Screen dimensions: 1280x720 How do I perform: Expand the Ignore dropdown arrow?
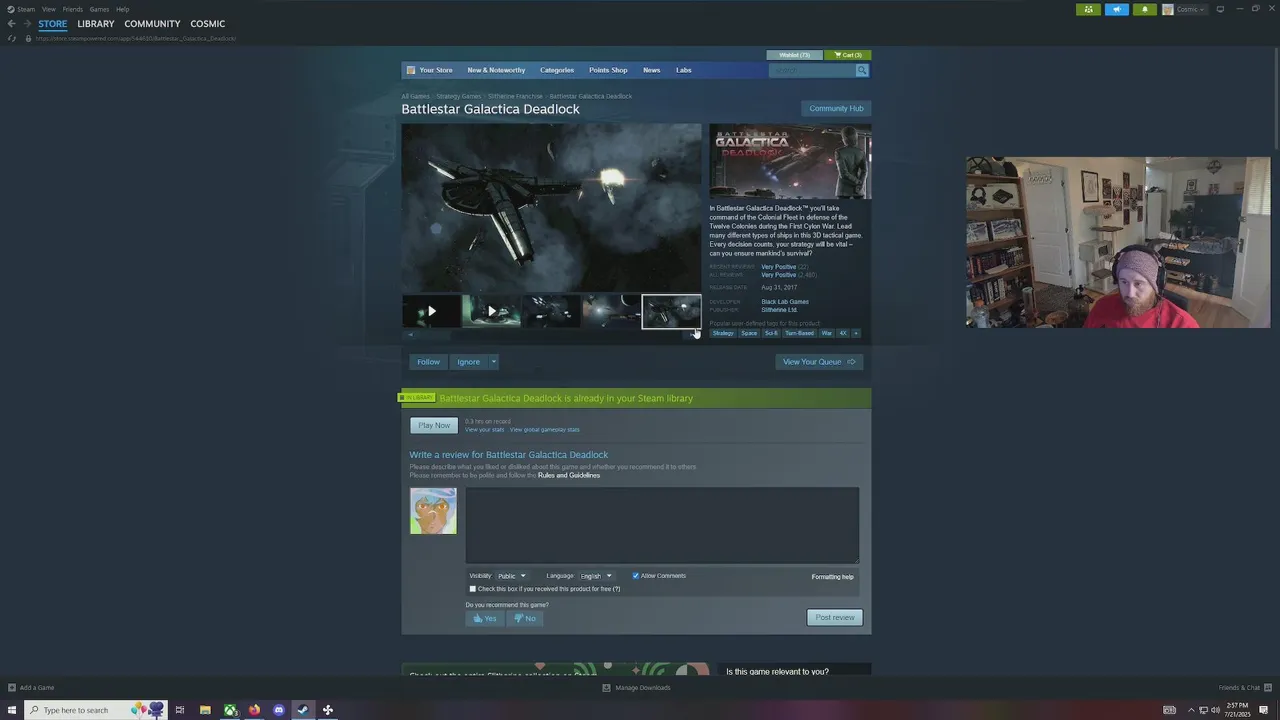(x=493, y=362)
